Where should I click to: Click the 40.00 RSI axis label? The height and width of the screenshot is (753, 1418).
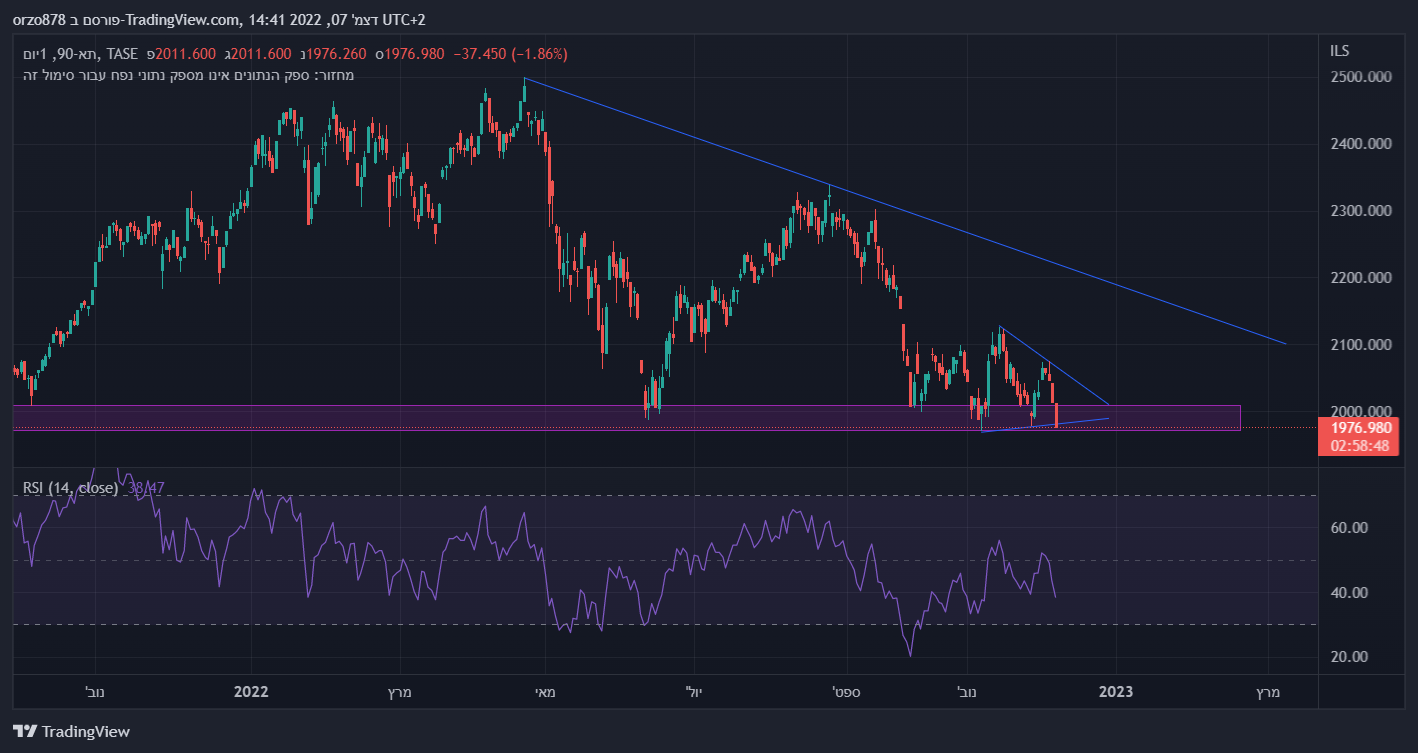(x=1349, y=592)
